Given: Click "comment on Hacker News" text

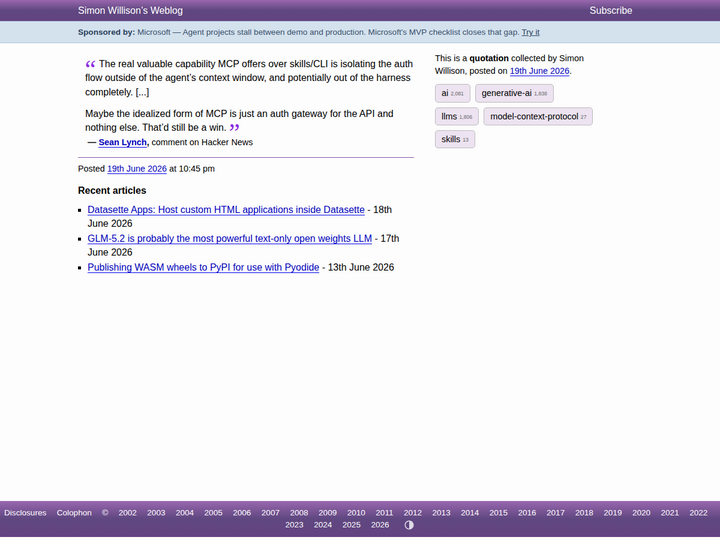Looking at the screenshot, I should click(202, 142).
